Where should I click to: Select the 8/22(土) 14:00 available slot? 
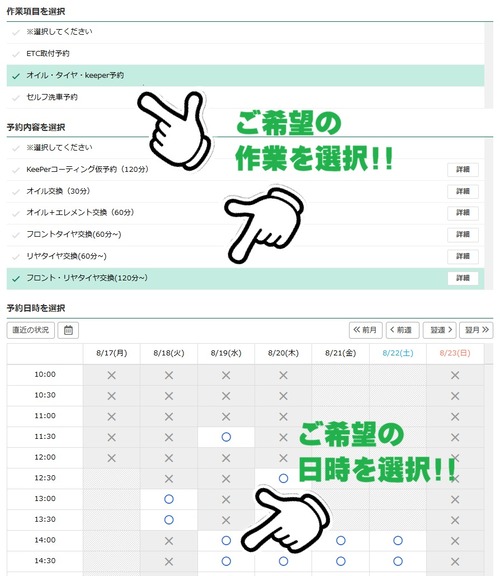pyautogui.click(x=398, y=540)
